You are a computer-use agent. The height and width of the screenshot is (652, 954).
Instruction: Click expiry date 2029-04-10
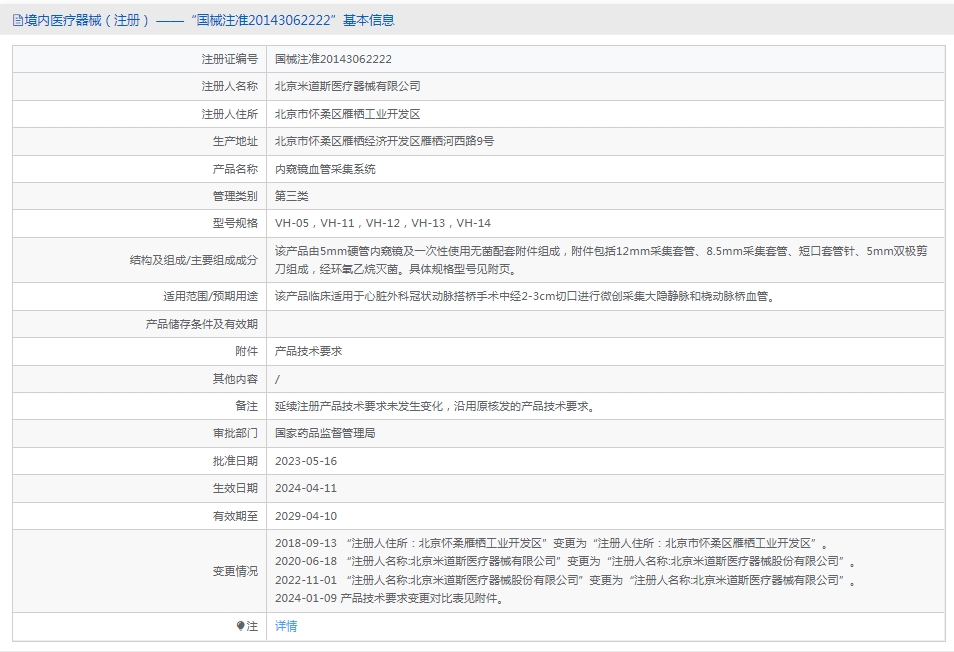click(306, 516)
